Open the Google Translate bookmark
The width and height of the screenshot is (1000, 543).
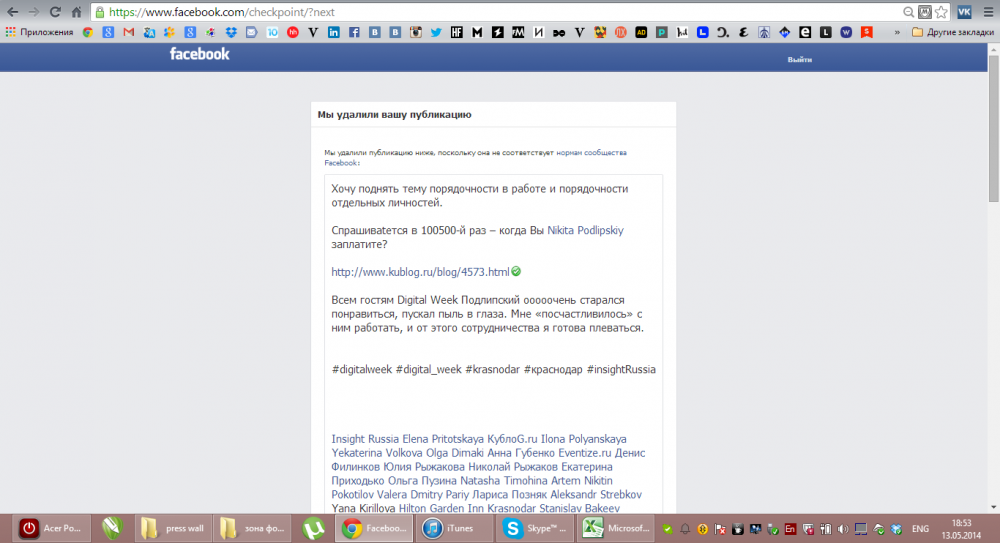point(149,32)
